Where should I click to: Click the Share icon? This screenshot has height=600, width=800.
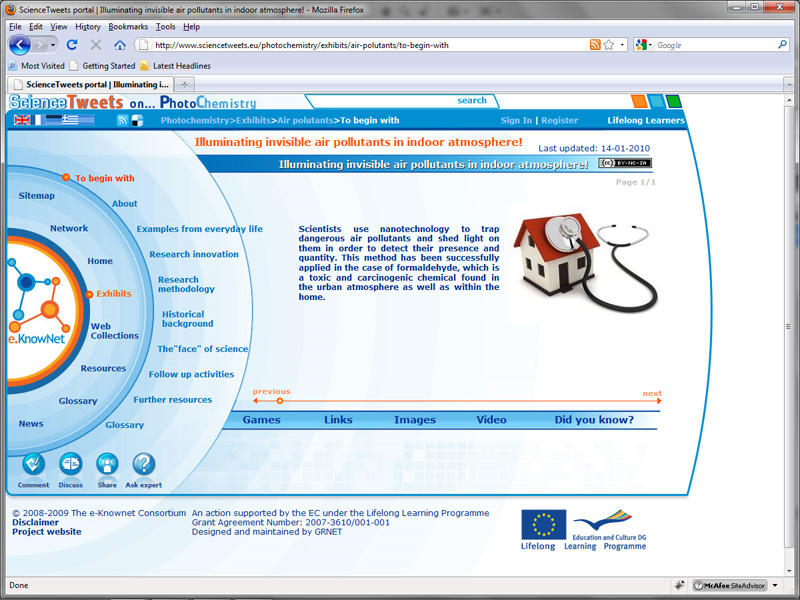point(107,464)
